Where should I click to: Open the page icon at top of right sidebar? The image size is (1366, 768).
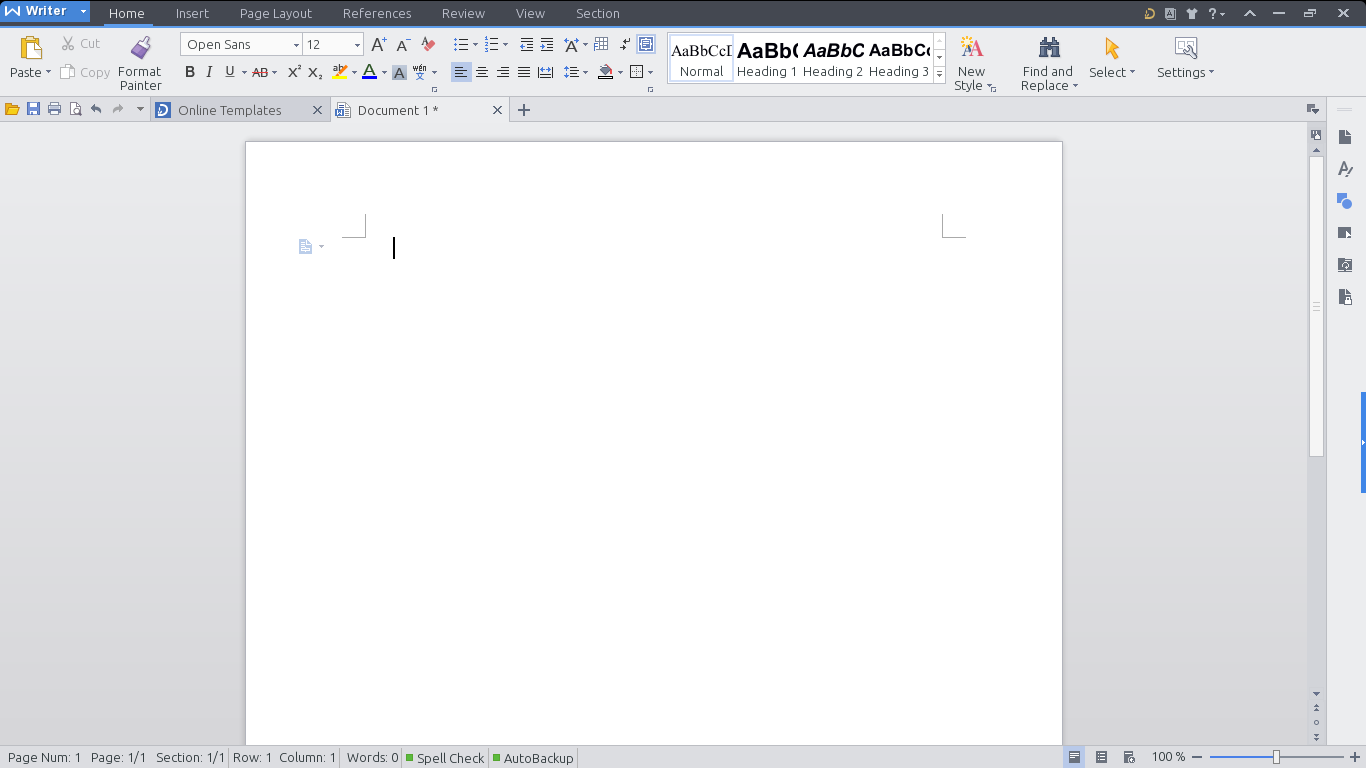click(x=1345, y=137)
